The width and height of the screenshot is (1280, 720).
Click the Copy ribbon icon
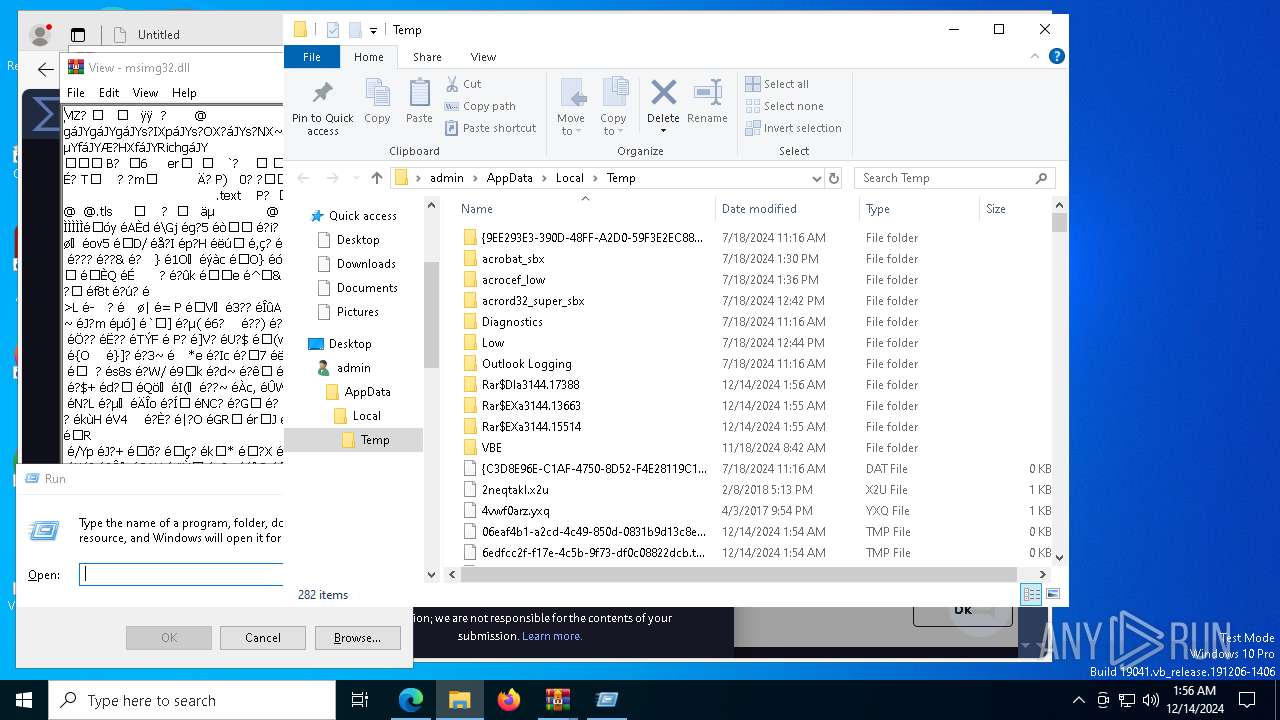377,102
